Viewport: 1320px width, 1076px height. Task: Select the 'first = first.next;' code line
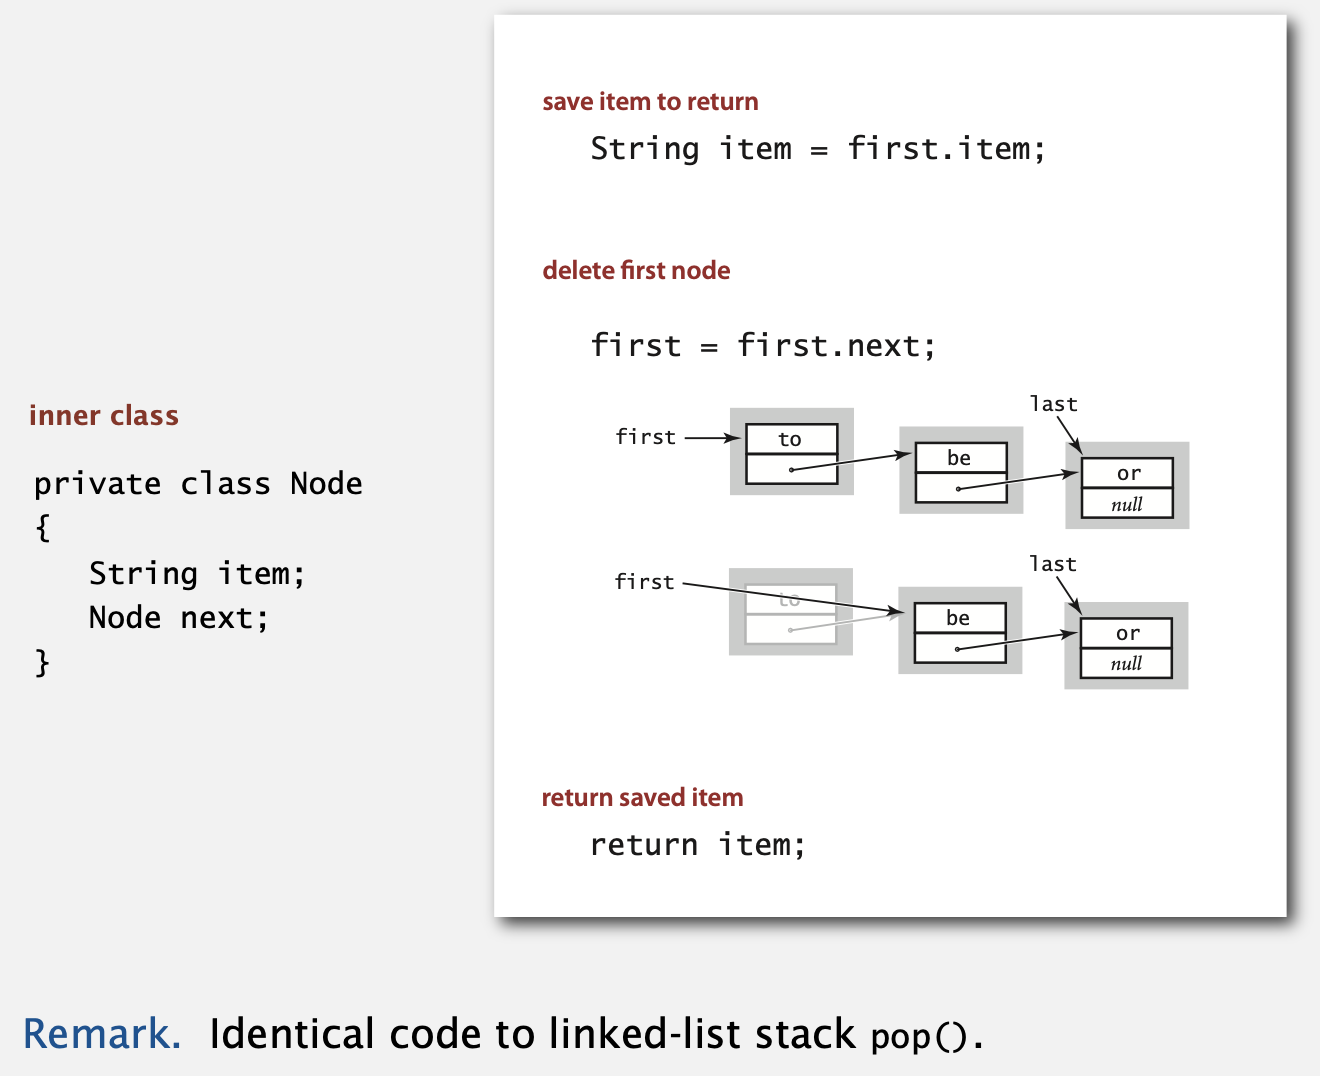point(763,346)
